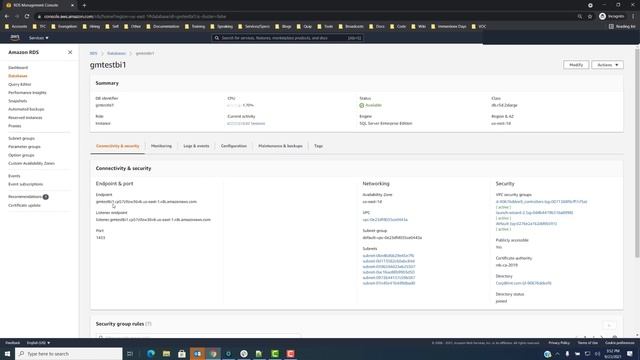
Task: Switch to the Configuration tab
Action: coord(234,146)
